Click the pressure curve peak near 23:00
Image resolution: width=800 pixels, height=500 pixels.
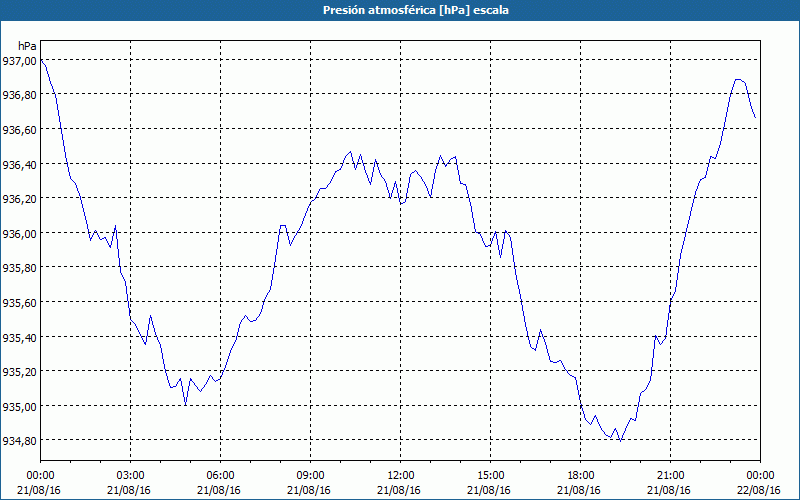pyautogui.click(x=738, y=80)
